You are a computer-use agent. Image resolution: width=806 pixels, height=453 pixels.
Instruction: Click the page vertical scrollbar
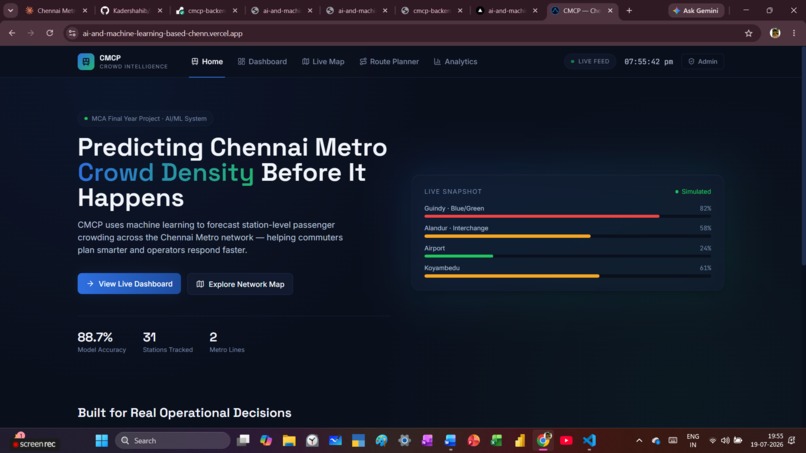click(803, 156)
